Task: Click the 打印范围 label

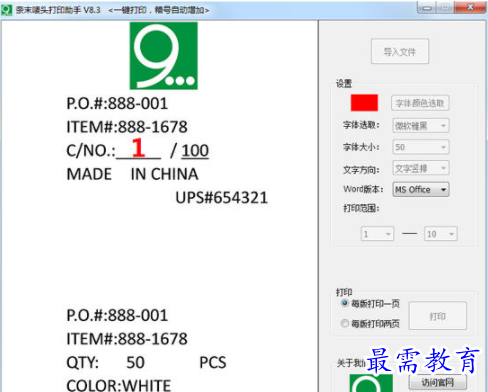Action: coord(361,208)
